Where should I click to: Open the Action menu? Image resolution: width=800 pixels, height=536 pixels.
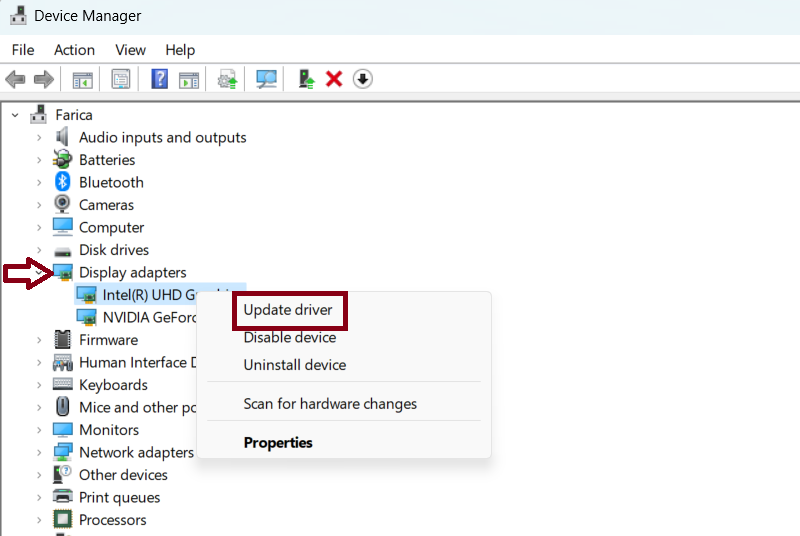[74, 50]
